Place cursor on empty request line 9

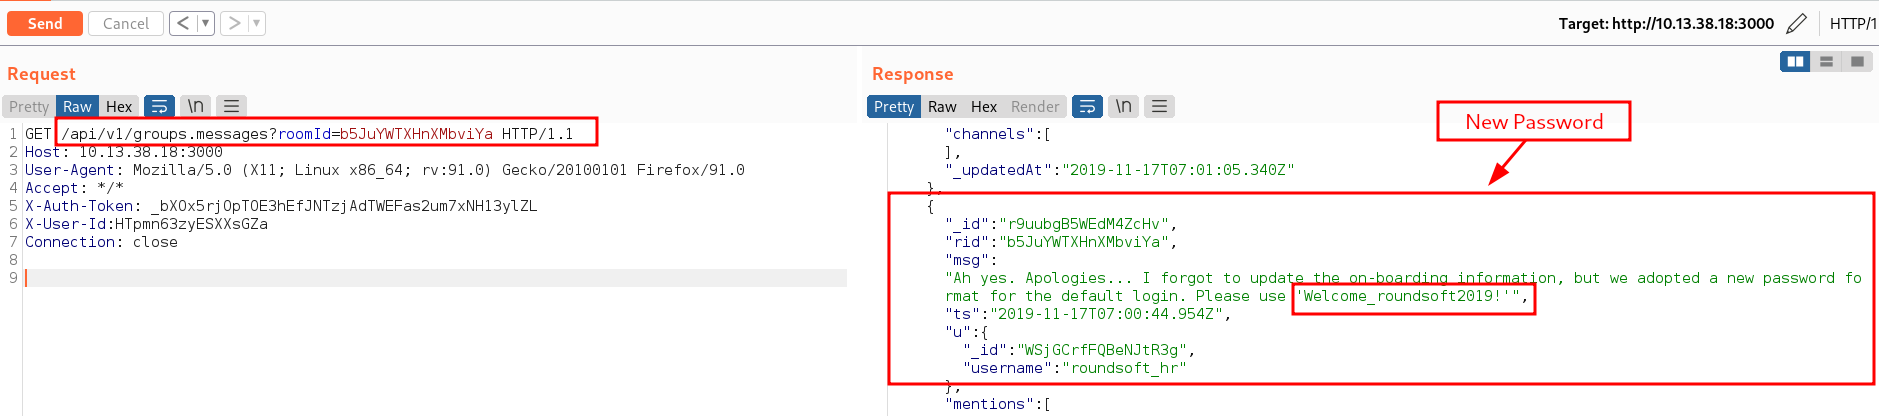point(435,278)
